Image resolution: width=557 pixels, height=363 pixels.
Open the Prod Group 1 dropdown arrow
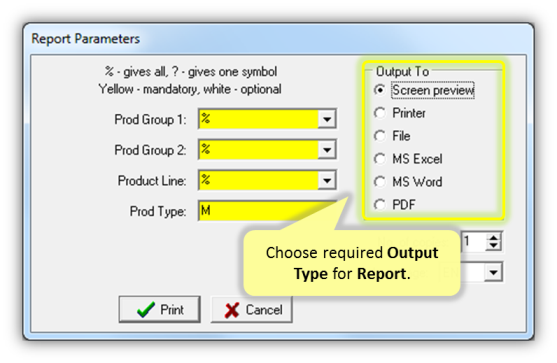click(327, 119)
